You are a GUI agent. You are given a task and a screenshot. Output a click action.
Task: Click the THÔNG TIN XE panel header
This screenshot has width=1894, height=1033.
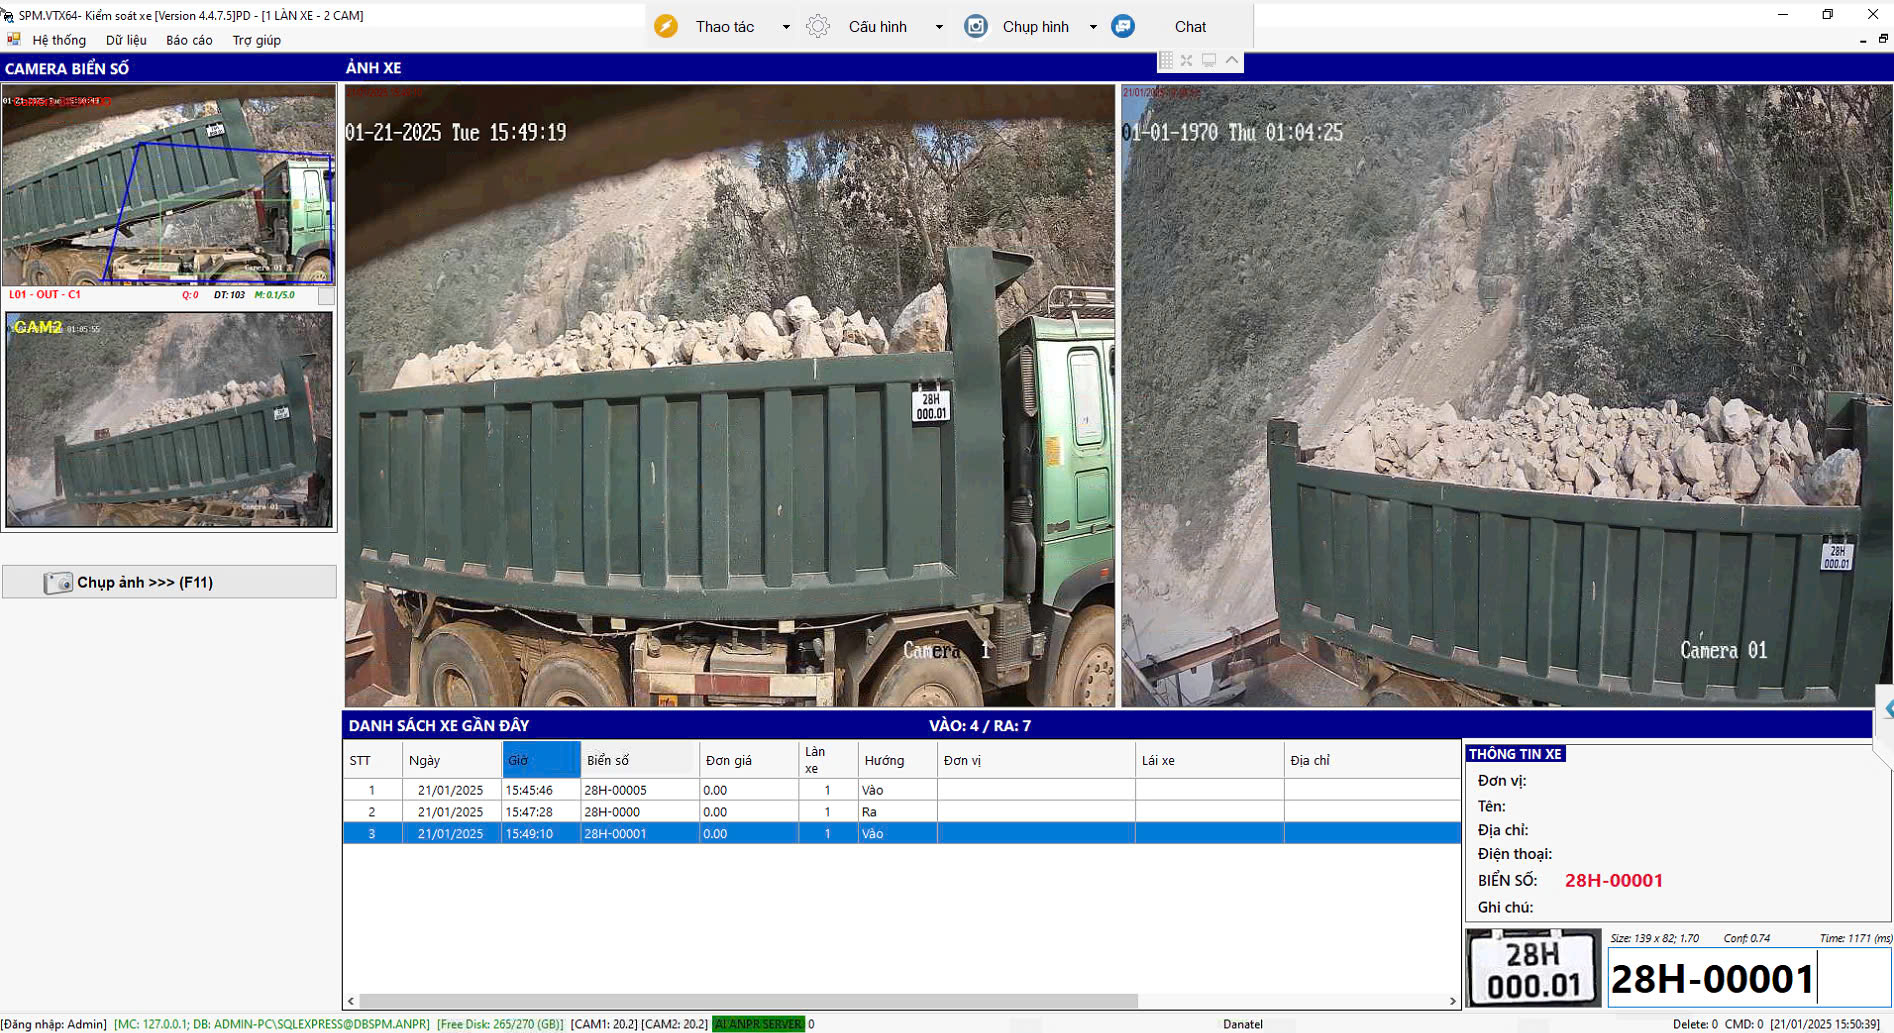tap(1515, 754)
